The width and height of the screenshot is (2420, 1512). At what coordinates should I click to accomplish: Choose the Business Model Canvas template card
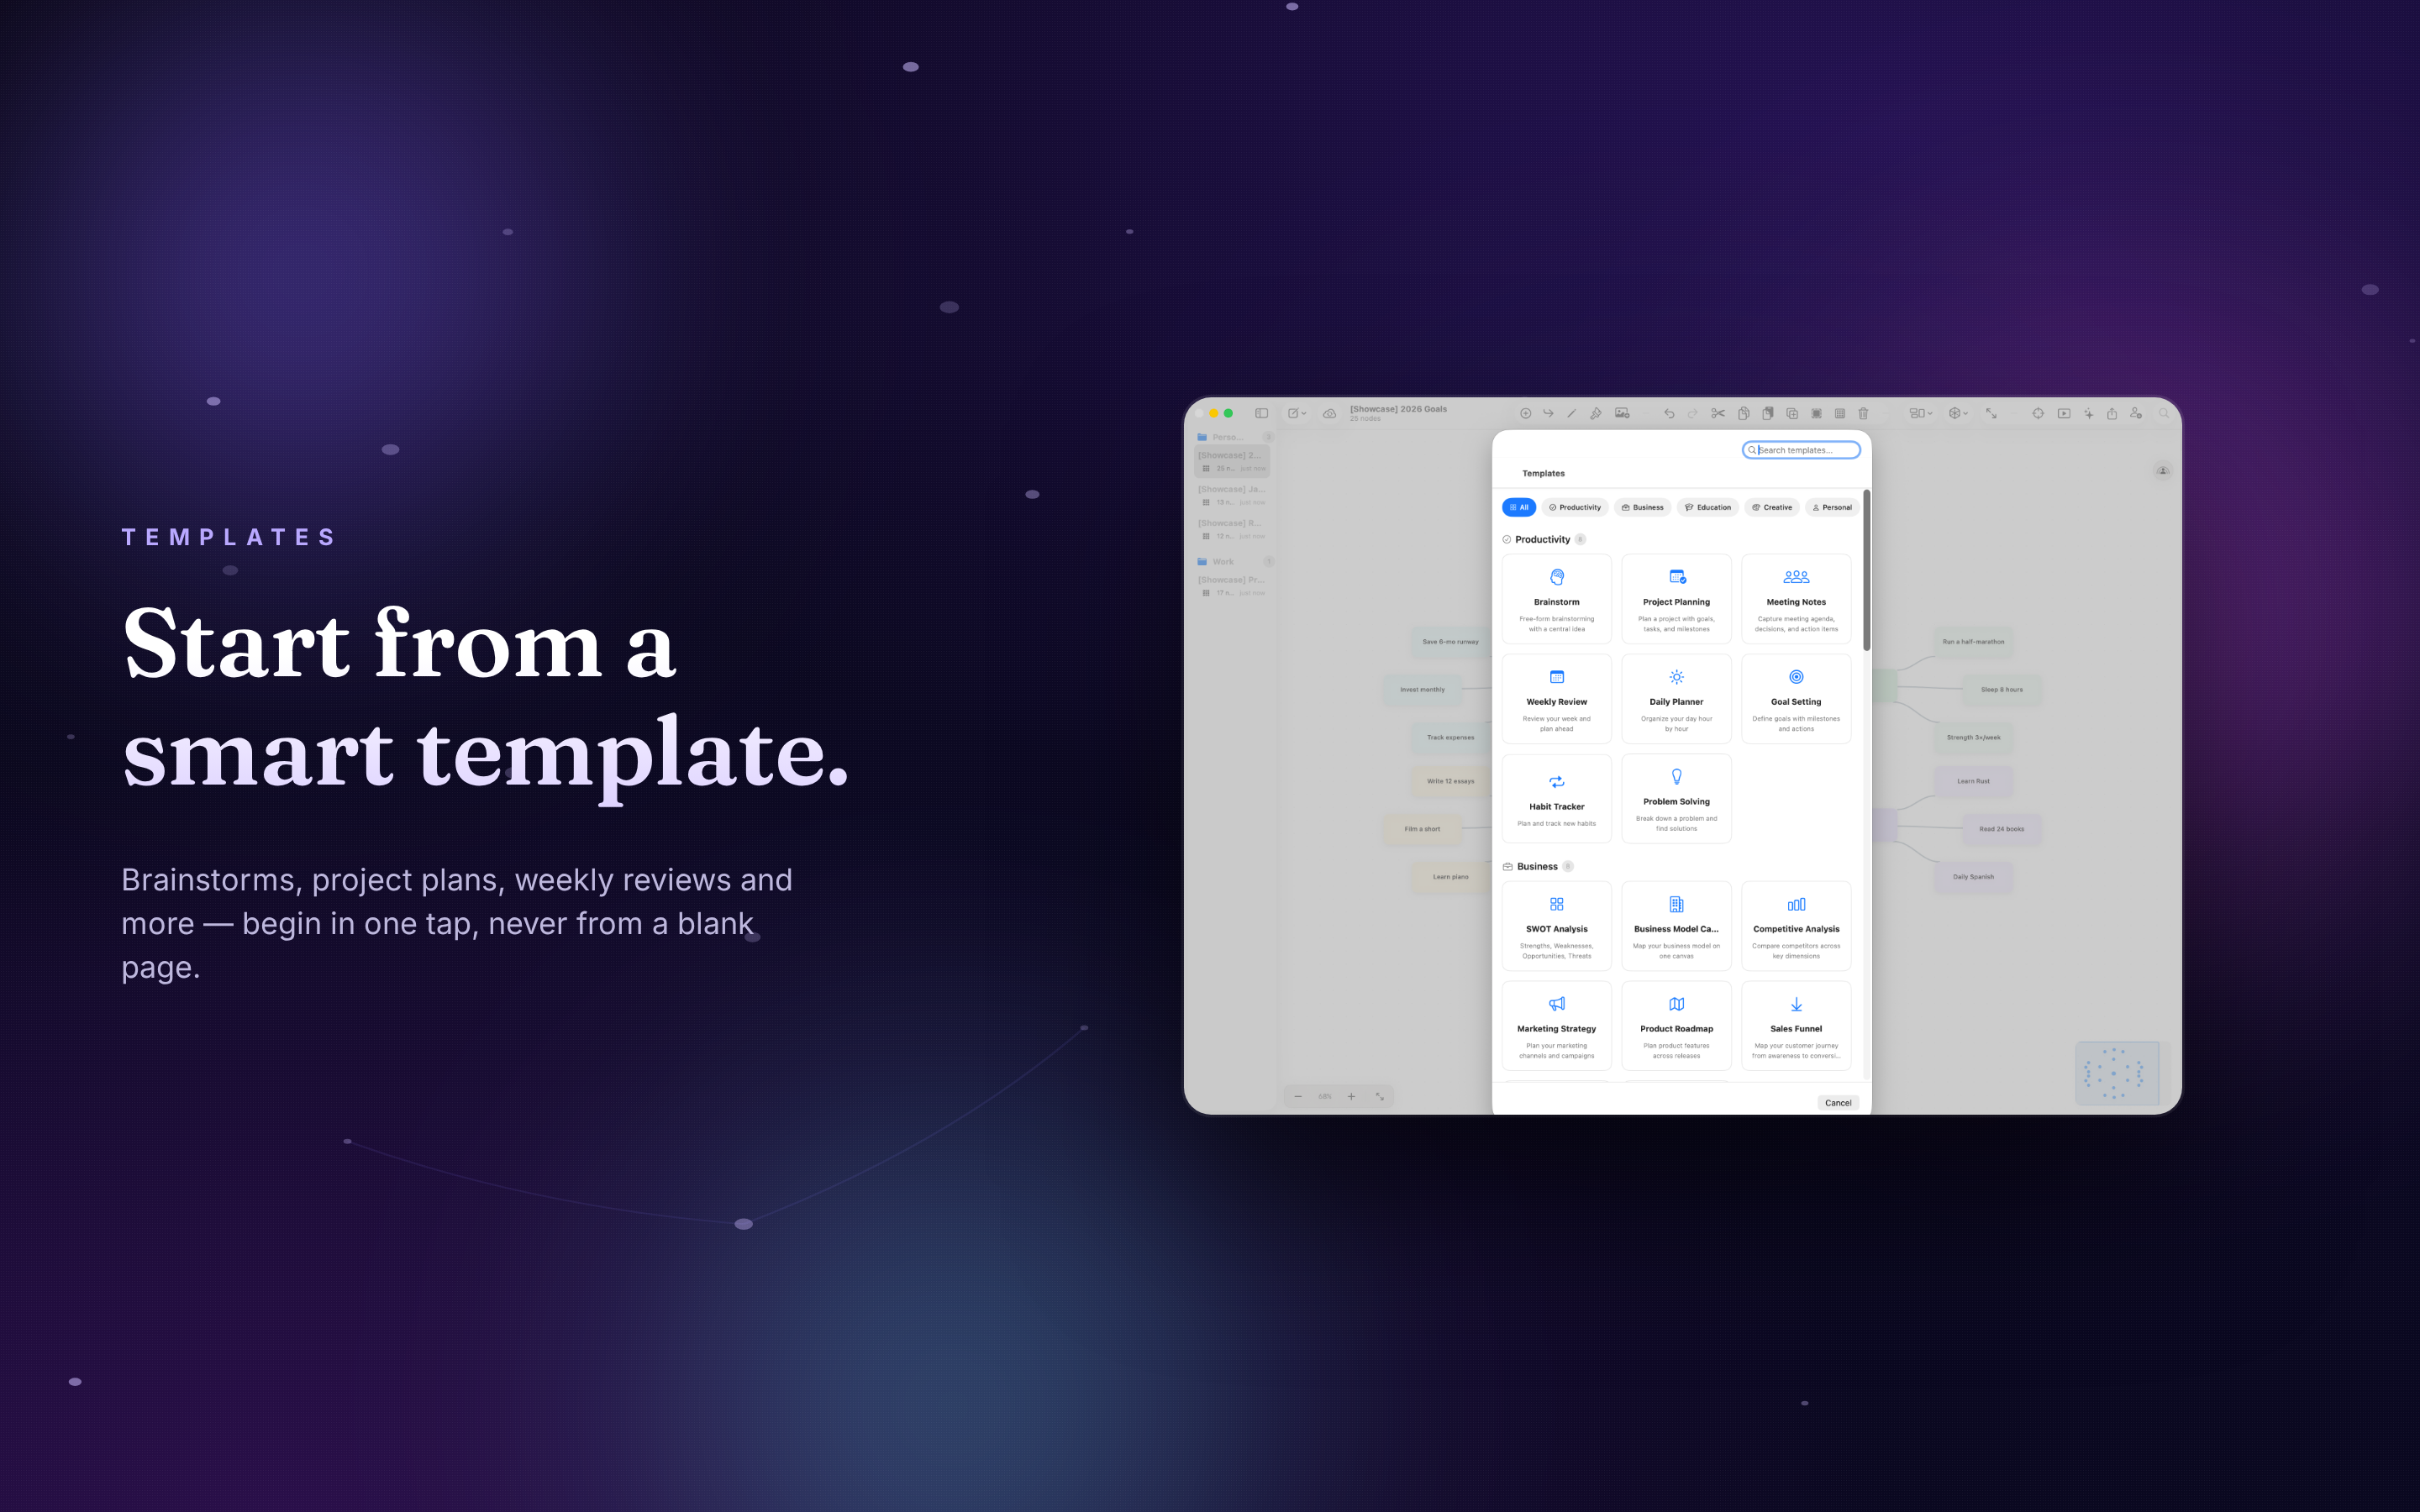[1676, 926]
